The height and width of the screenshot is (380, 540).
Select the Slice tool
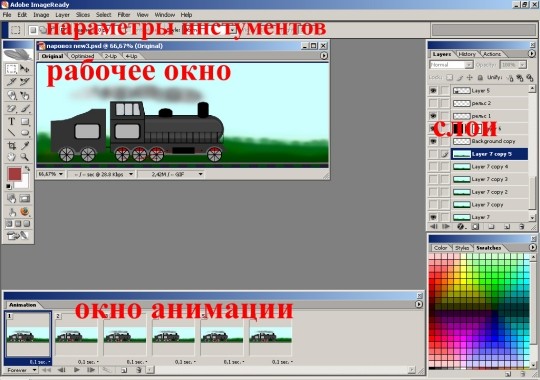11,82
